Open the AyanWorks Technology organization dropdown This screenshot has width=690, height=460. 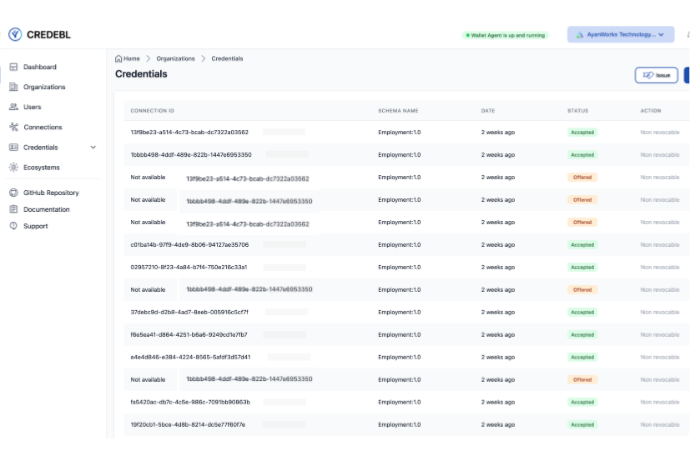tap(619, 34)
